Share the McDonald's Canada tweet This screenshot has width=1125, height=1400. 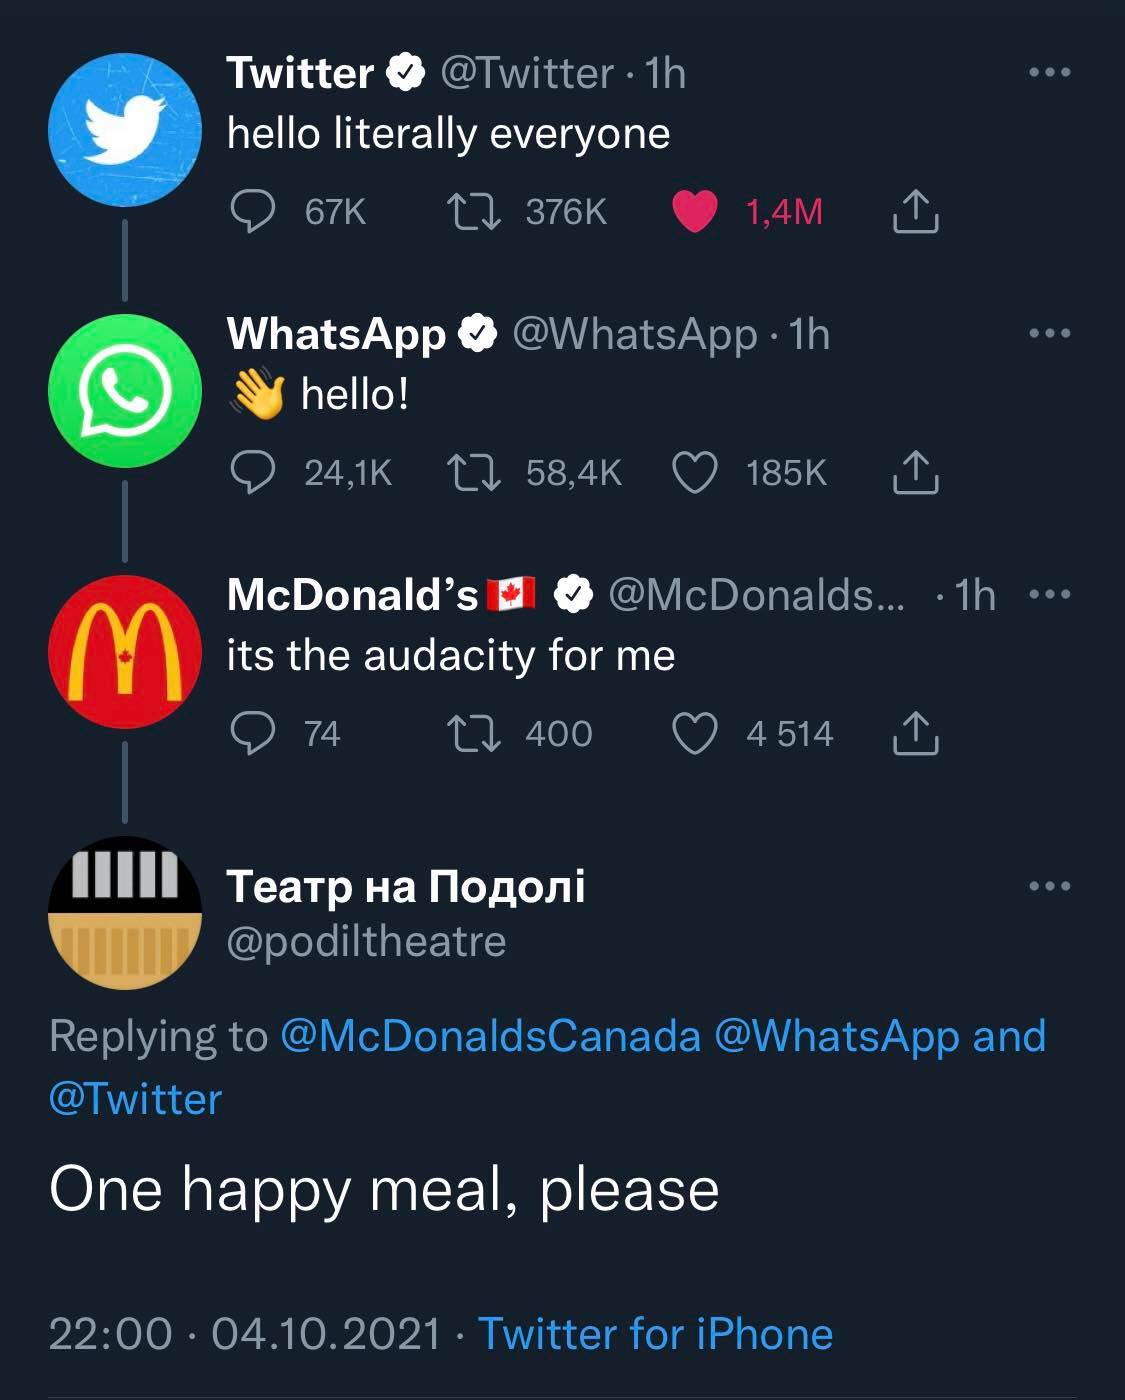click(x=914, y=734)
